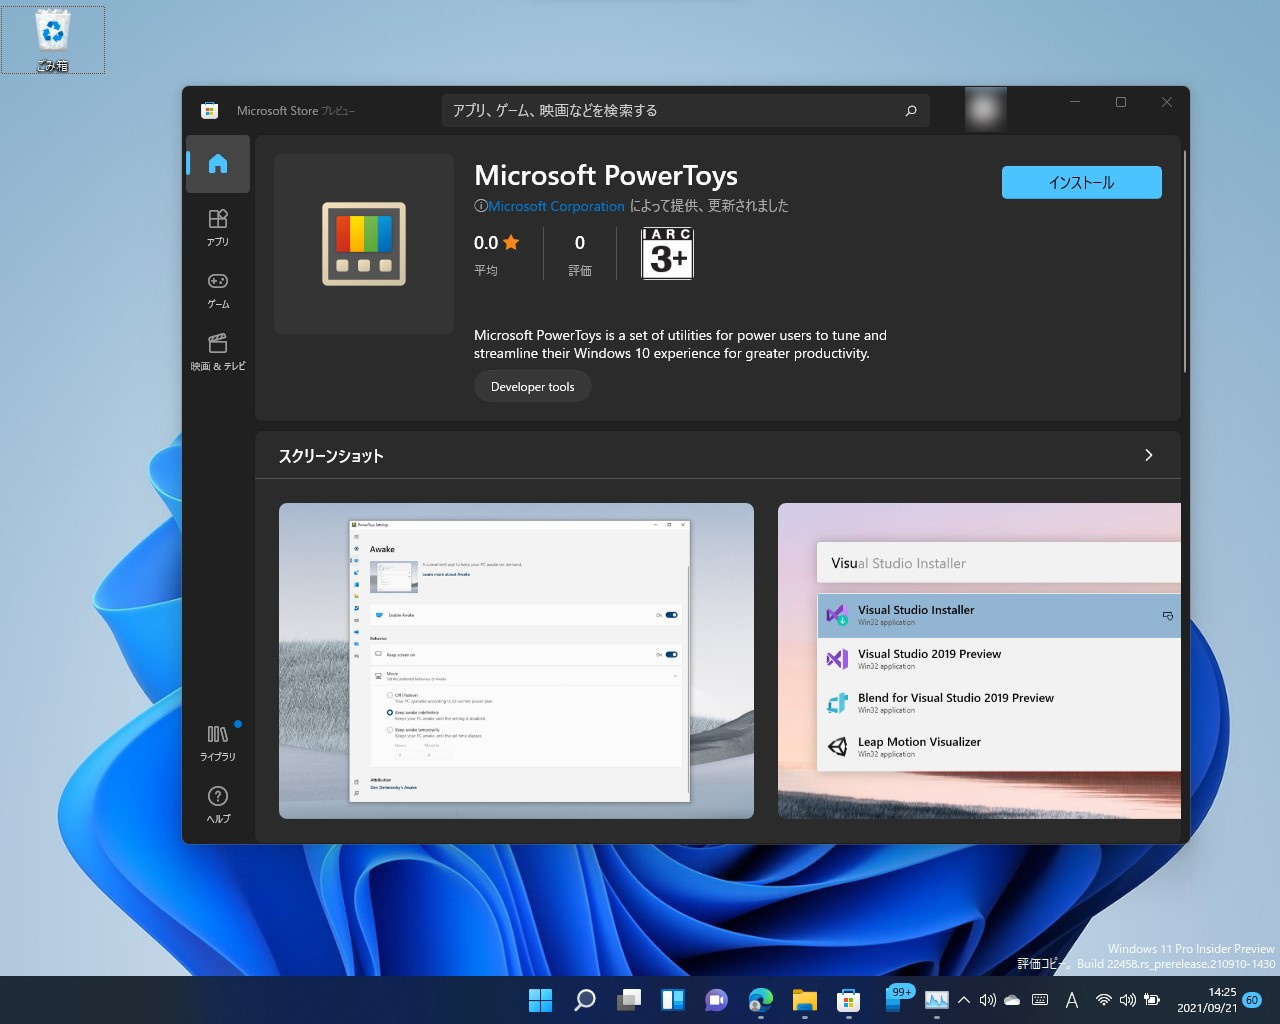Click the Wi-Fi icon in the system tray
1280x1024 pixels.
pyautogui.click(x=1104, y=1000)
